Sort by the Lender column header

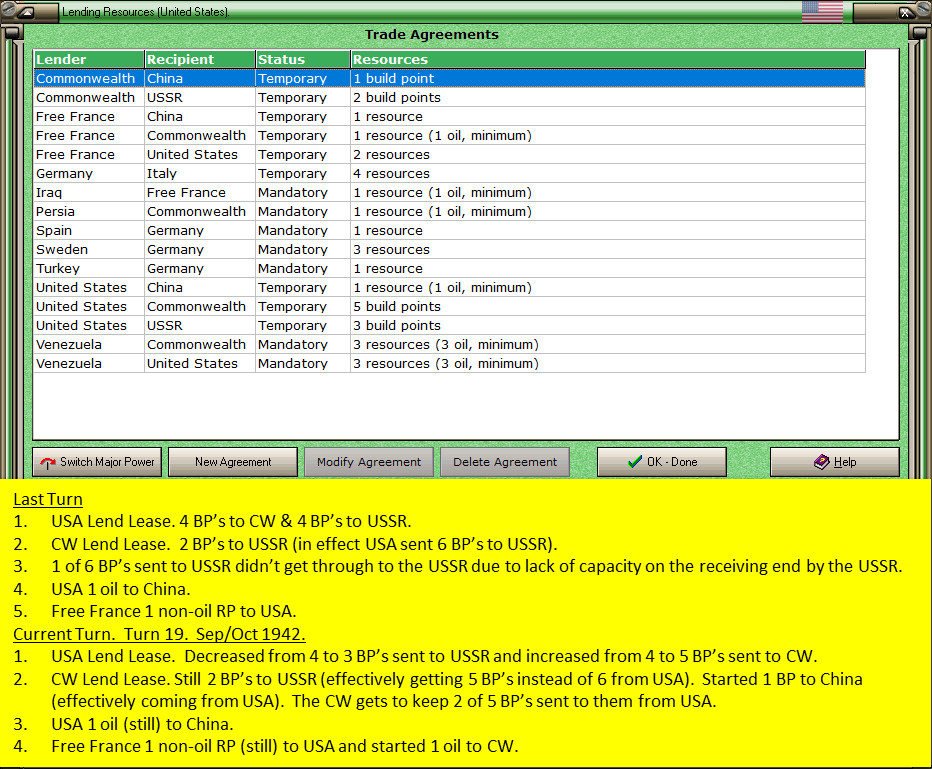click(89, 59)
